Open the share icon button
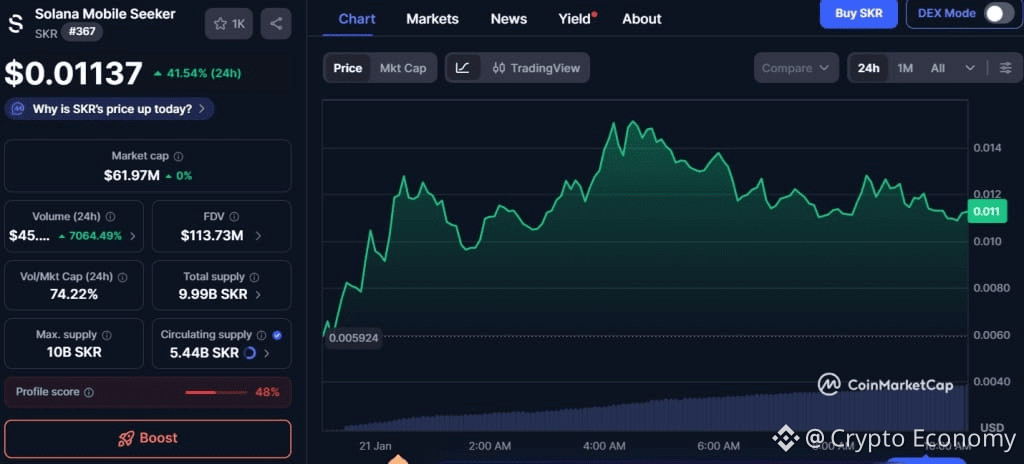Viewport: 1024px width, 464px height. pos(276,24)
